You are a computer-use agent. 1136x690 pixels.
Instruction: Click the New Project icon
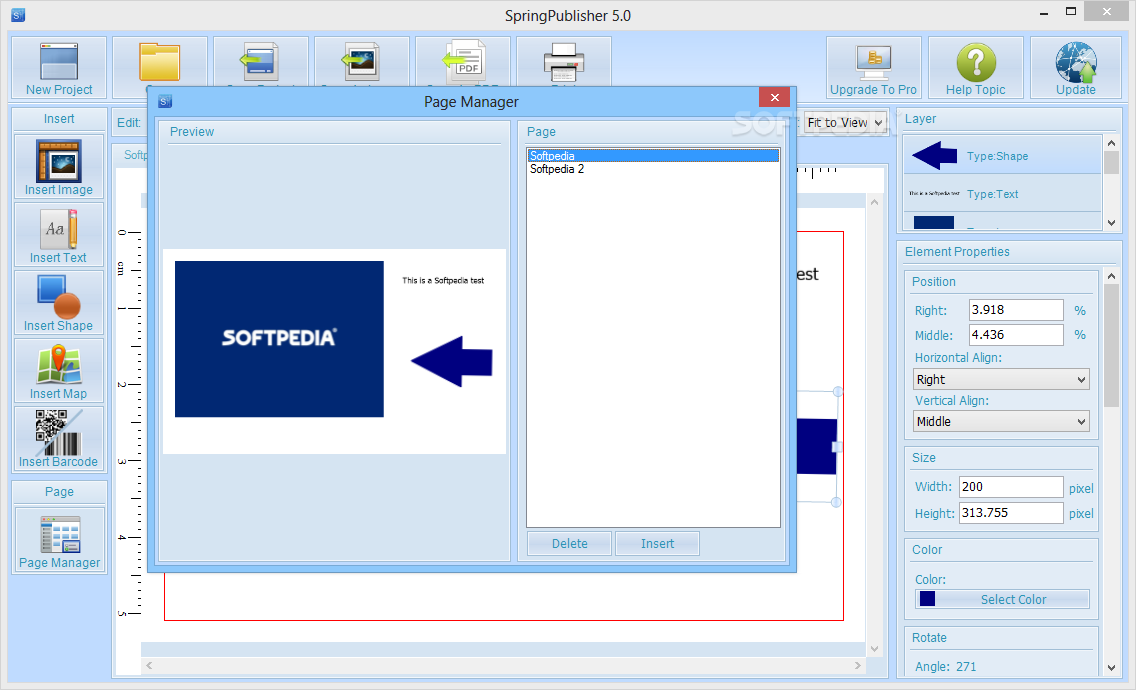click(59, 67)
